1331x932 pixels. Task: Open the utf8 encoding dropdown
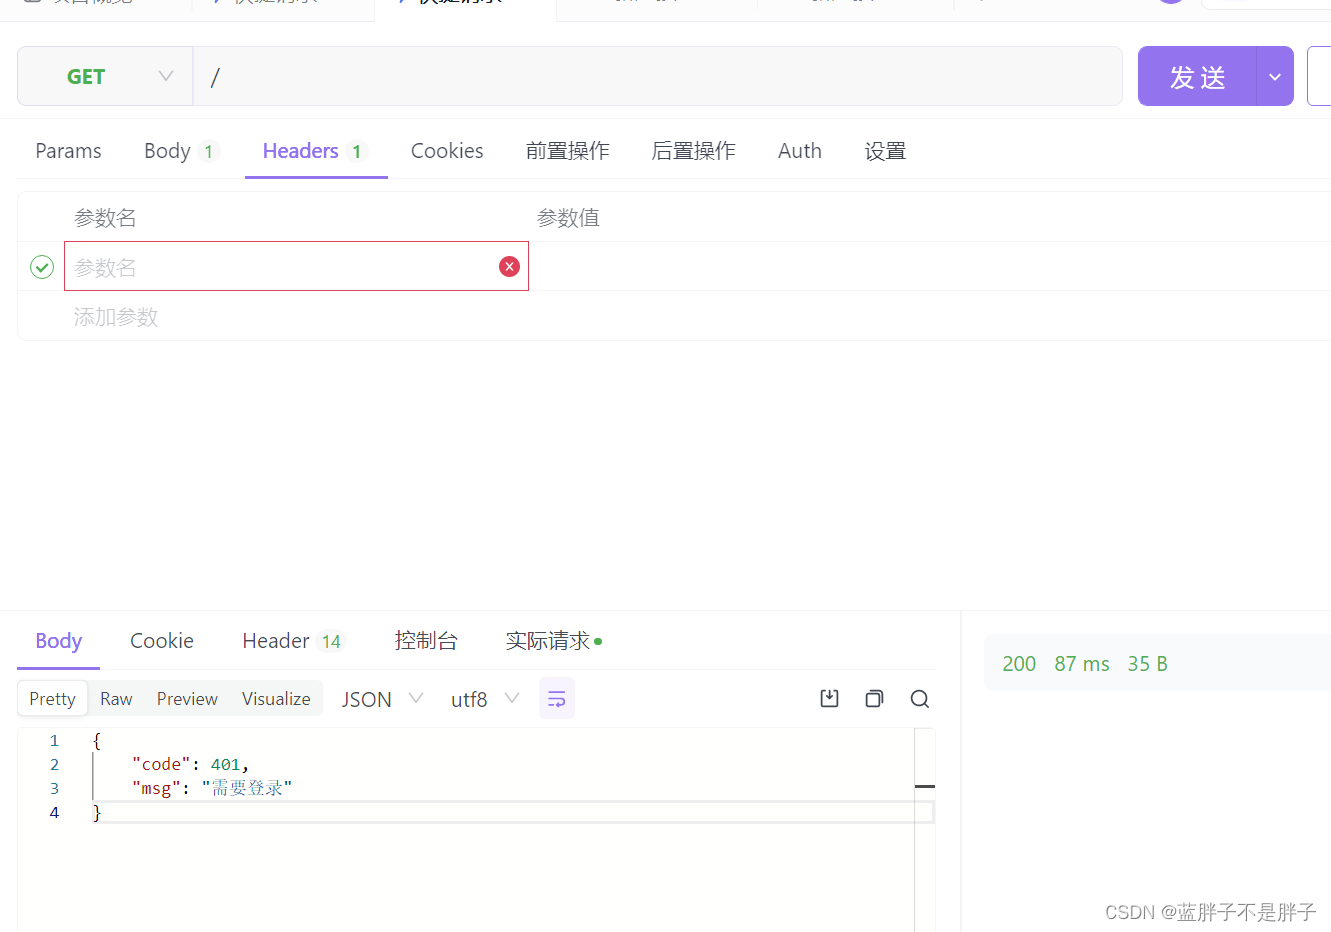tap(484, 699)
